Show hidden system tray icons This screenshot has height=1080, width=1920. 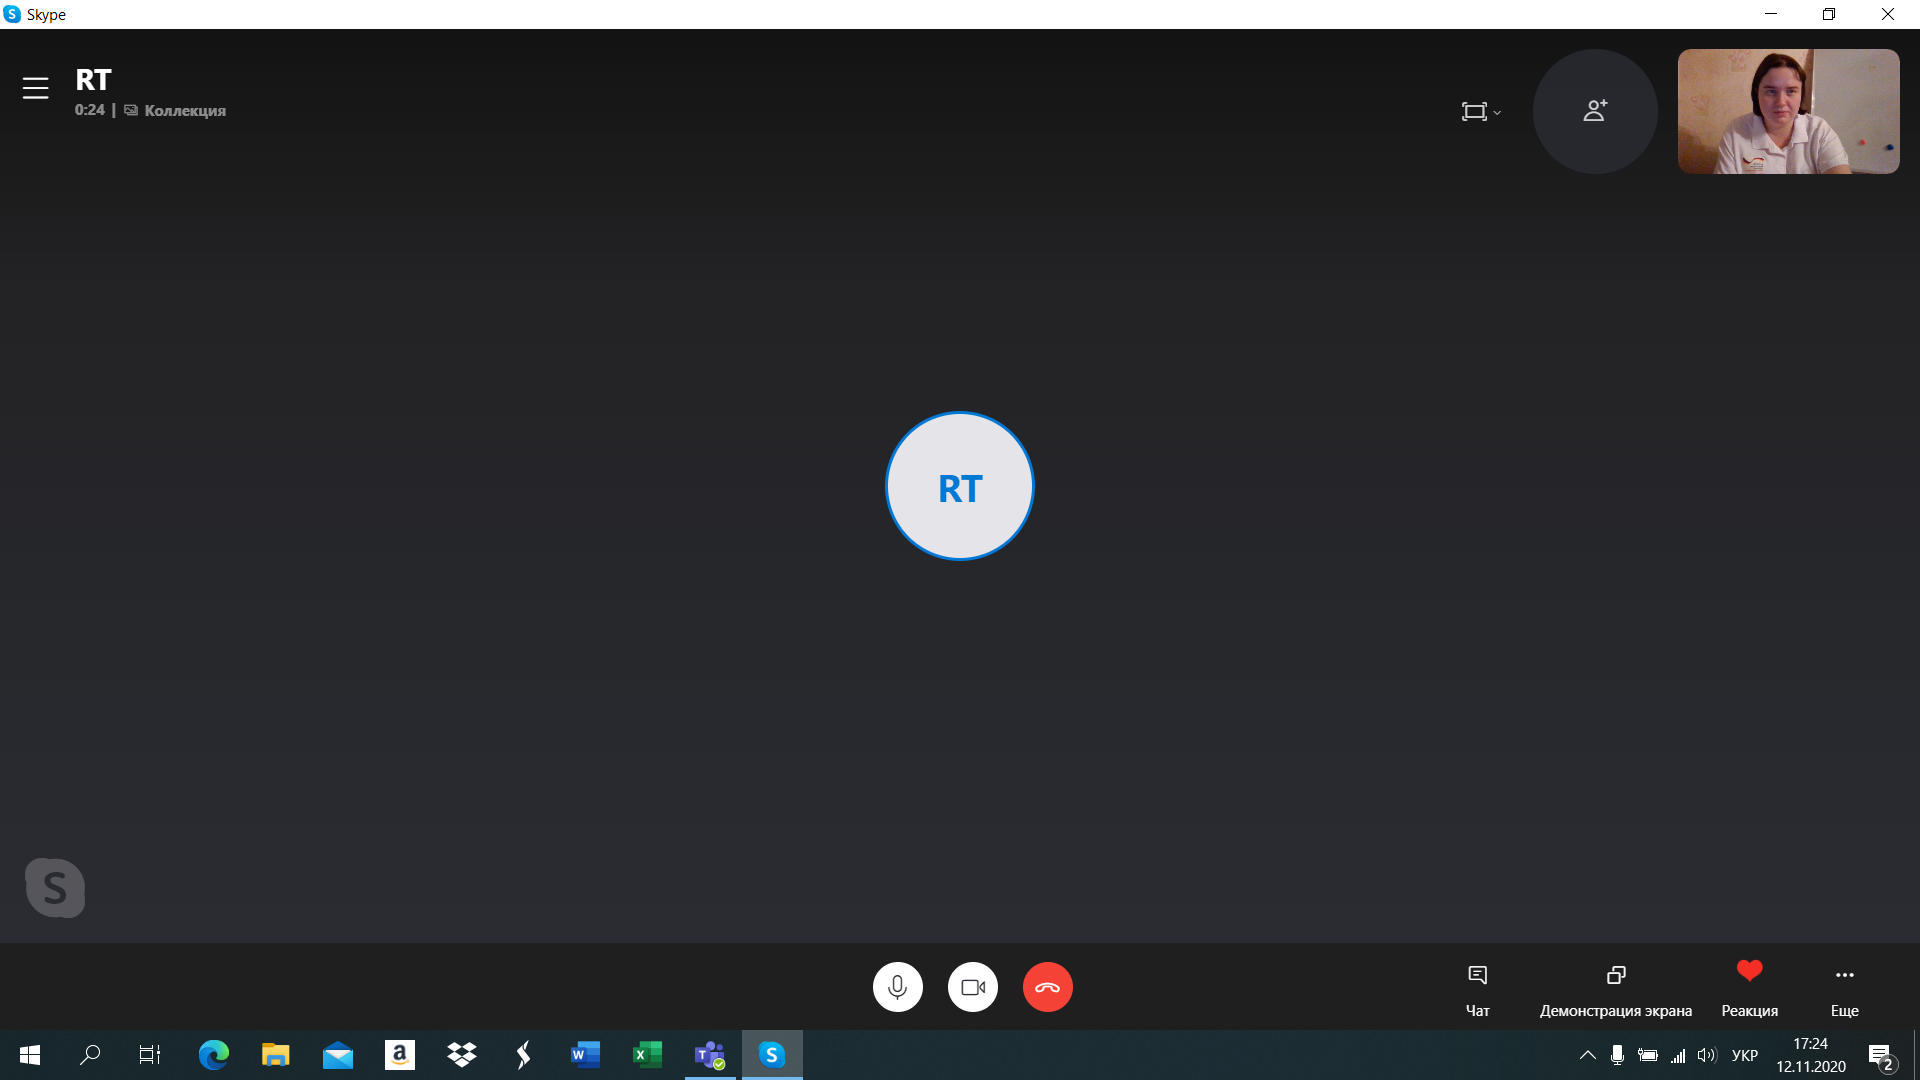pos(1587,1055)
